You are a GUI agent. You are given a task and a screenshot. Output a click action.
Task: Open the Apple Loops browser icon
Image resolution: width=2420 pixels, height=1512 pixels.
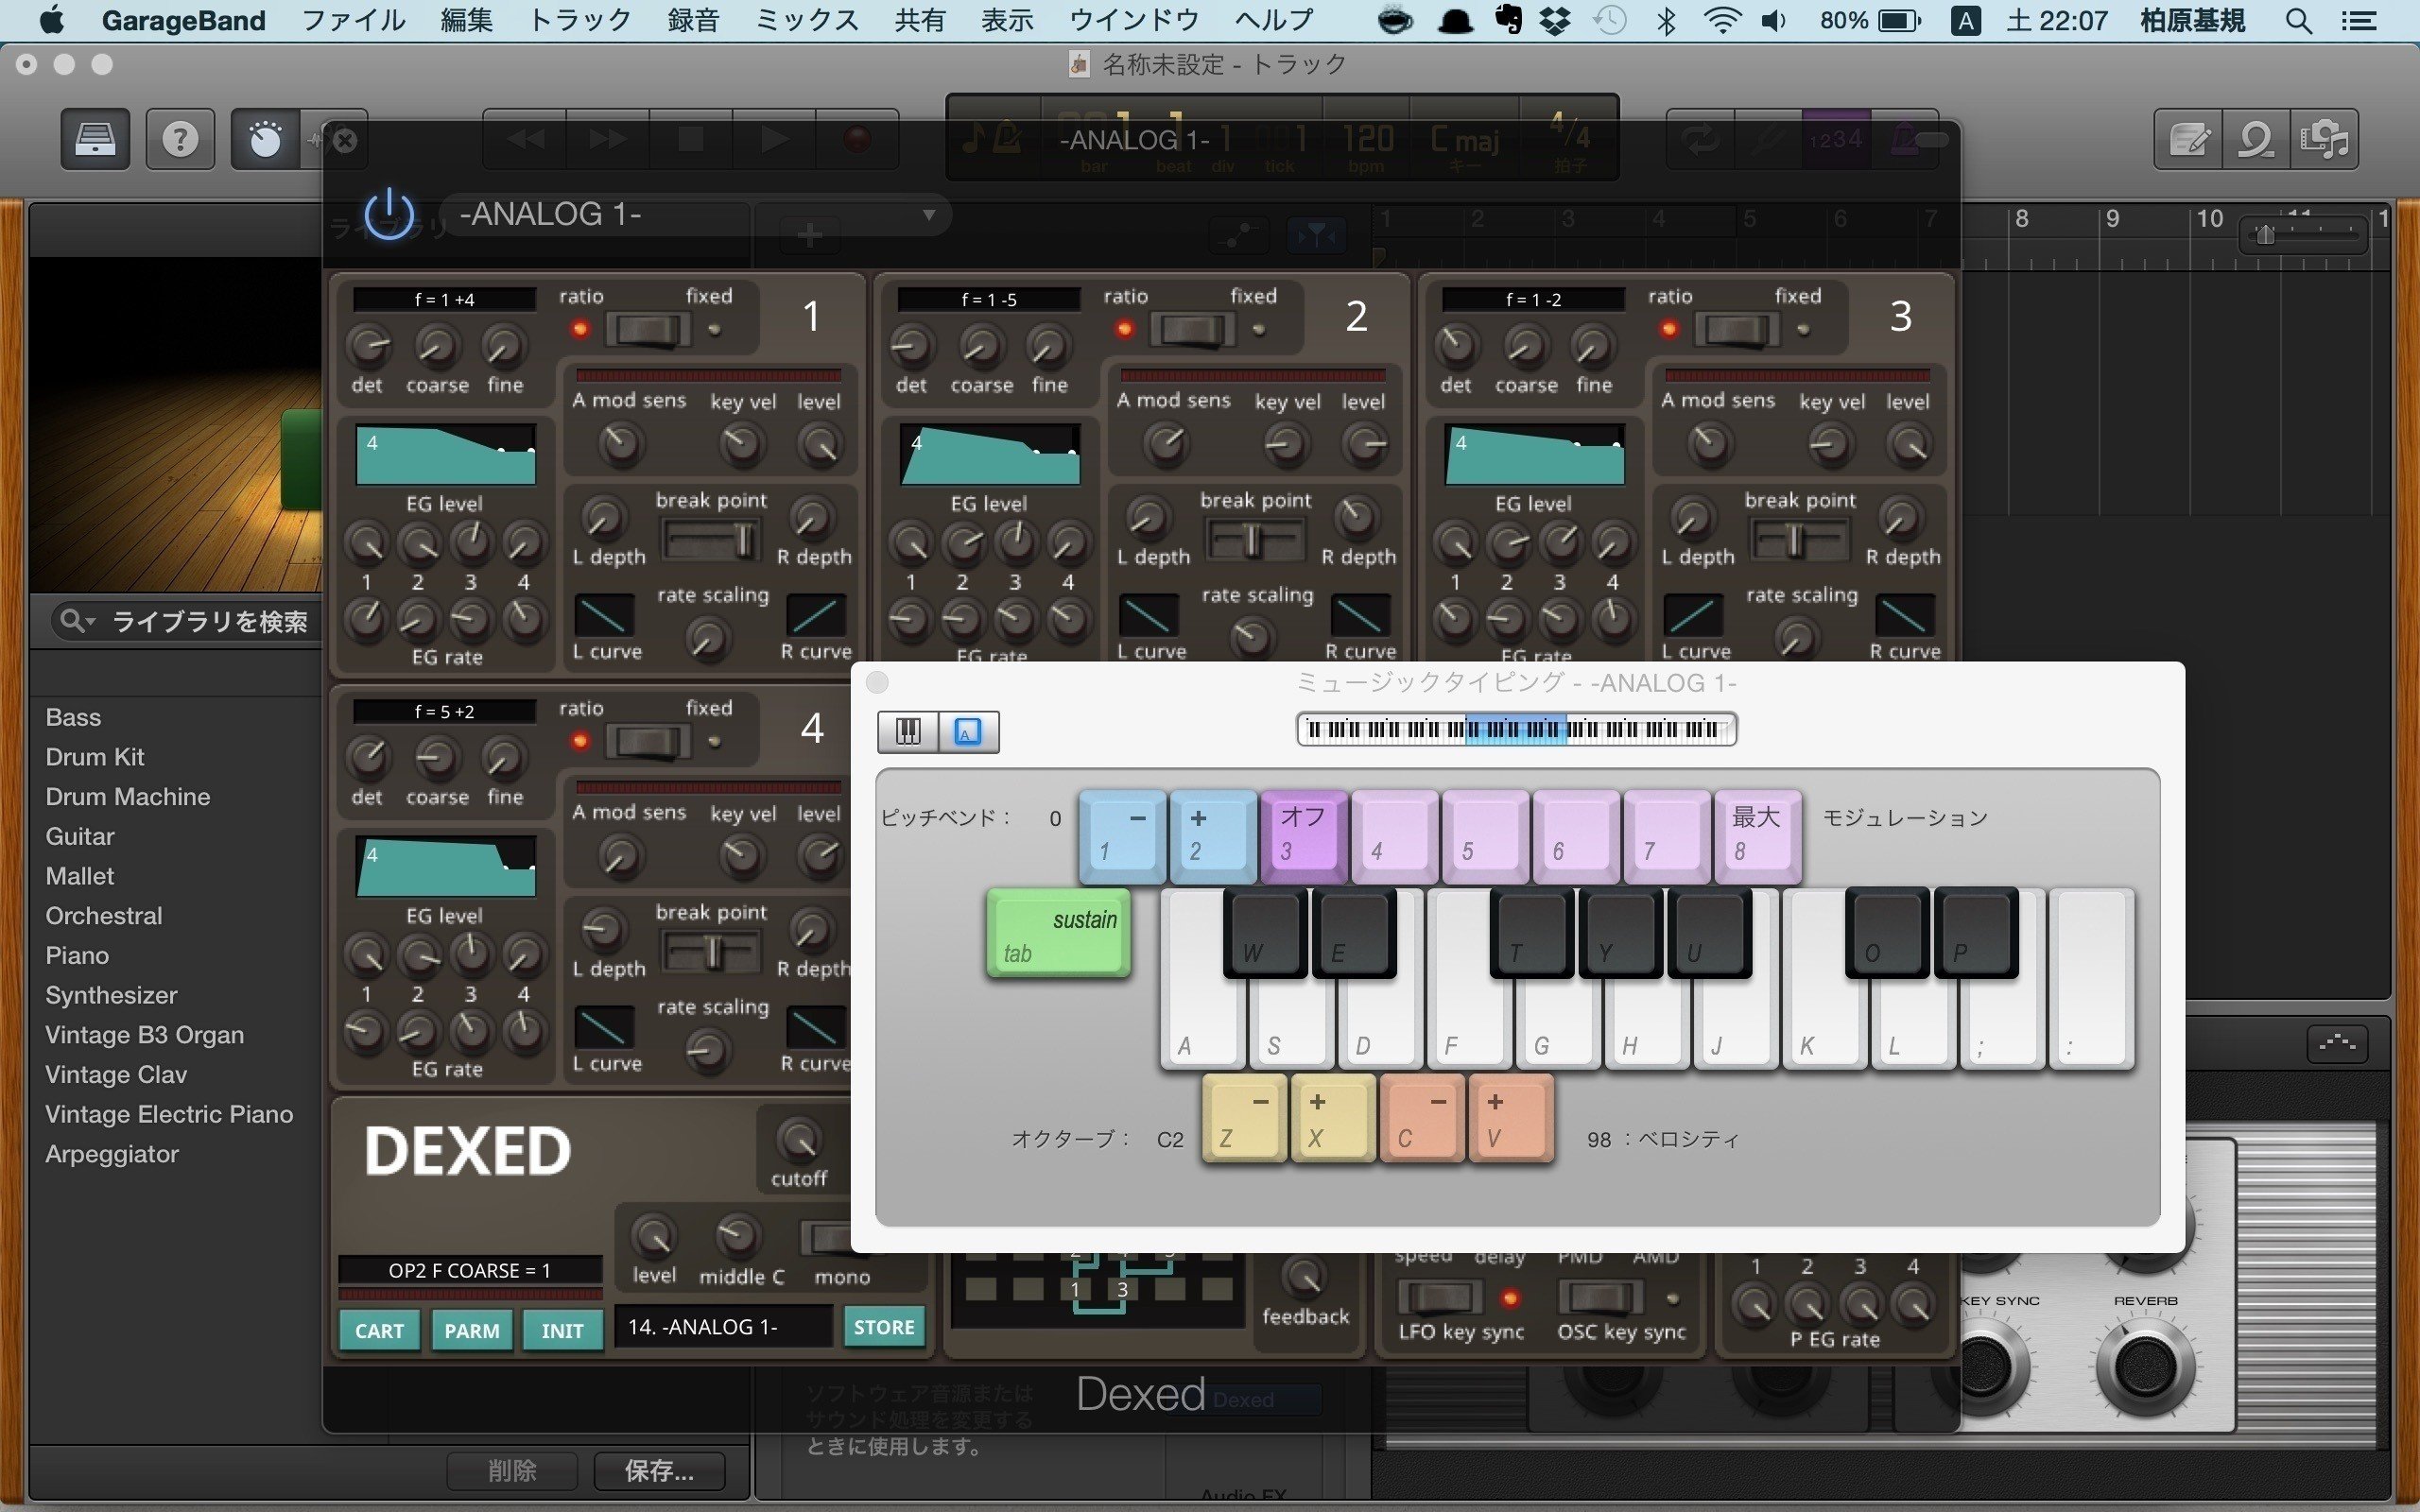tap(2256, 139)
